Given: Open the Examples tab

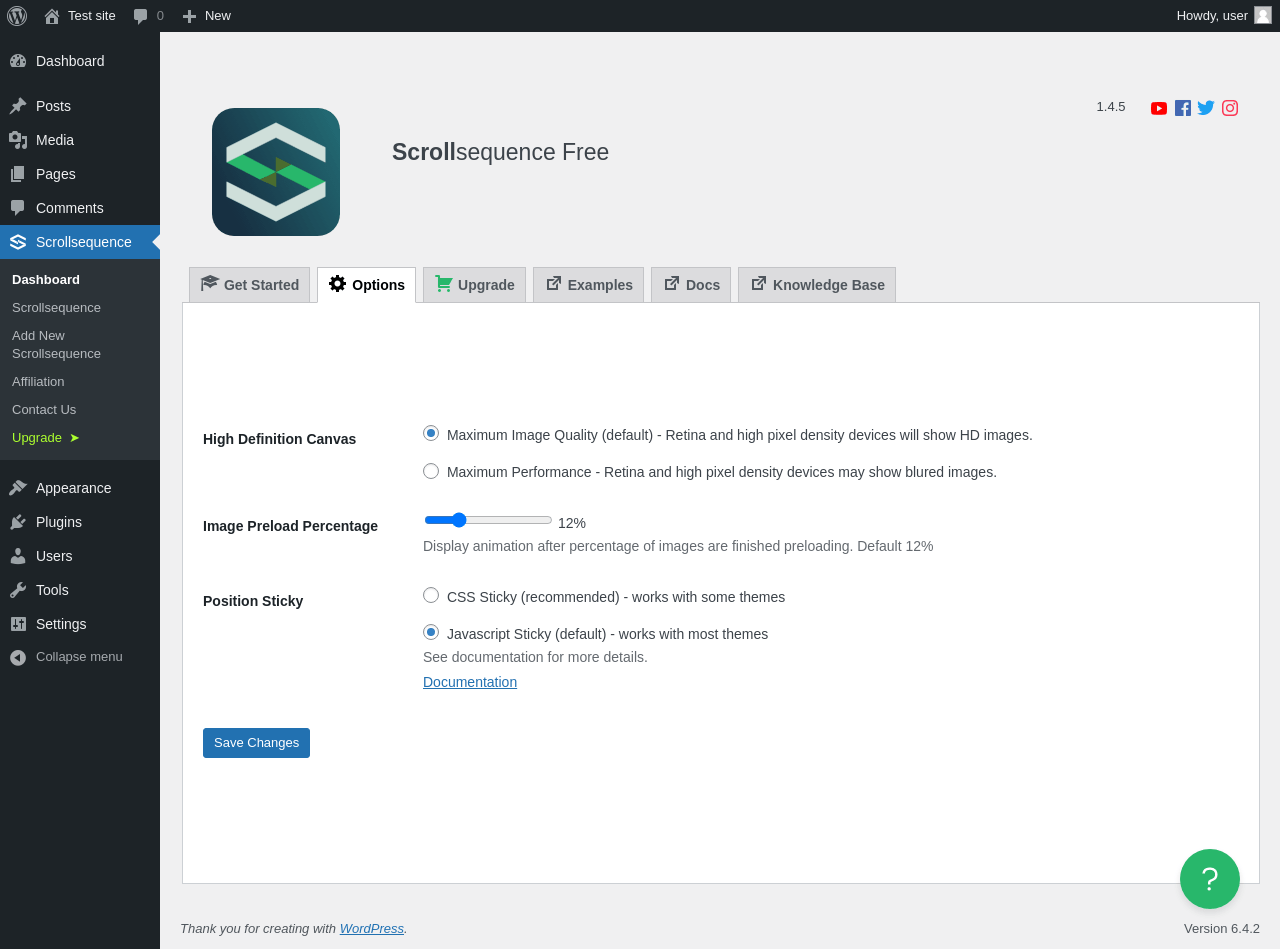Looking at the screenshot, I should [x=588, y=285].
